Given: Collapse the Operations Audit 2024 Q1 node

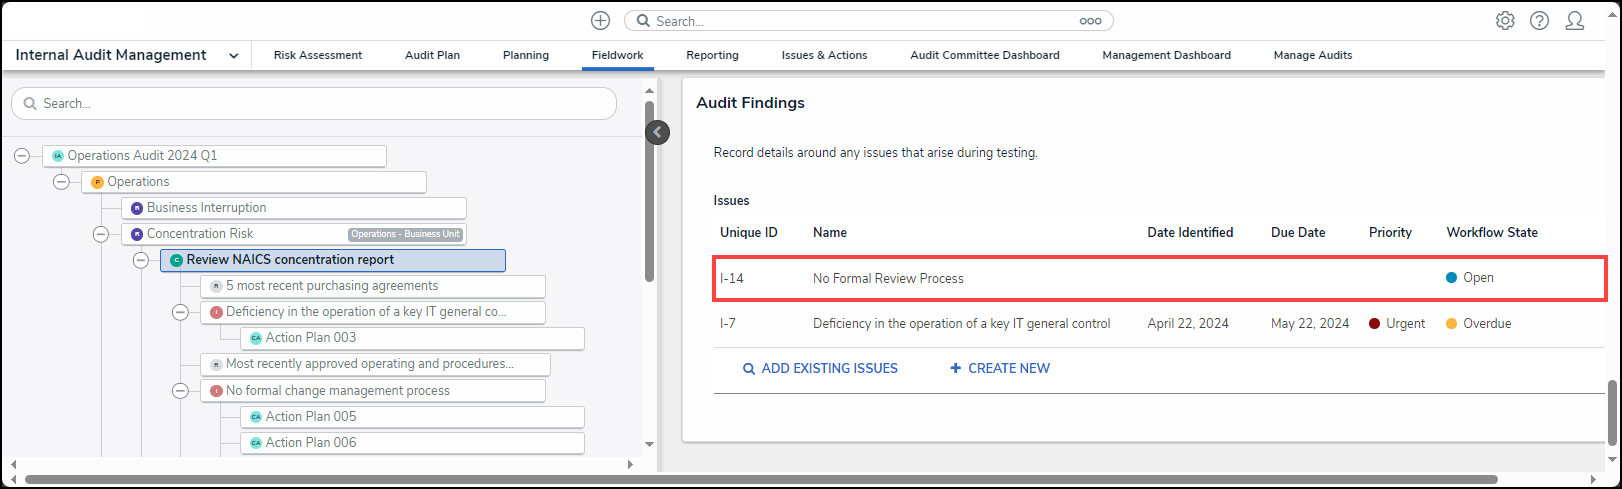Looking at the screenshot, I should pos(22,156).
